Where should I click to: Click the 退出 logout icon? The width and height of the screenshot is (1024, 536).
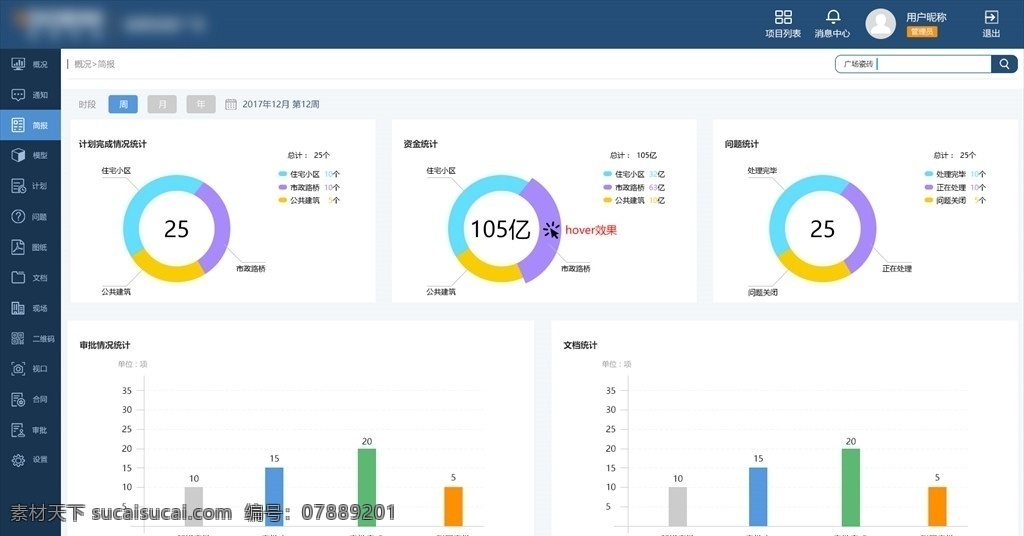tap(991, 18)
